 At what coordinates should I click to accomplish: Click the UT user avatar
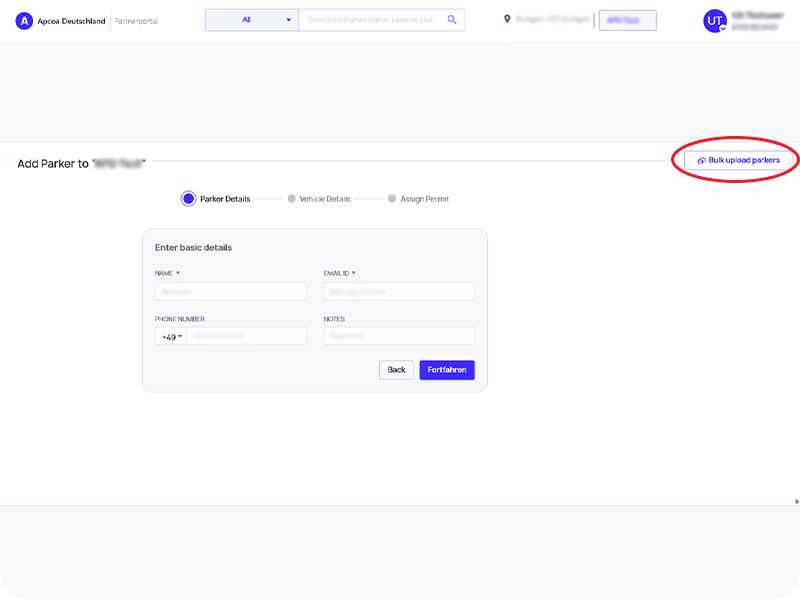(x=715, y=21)
